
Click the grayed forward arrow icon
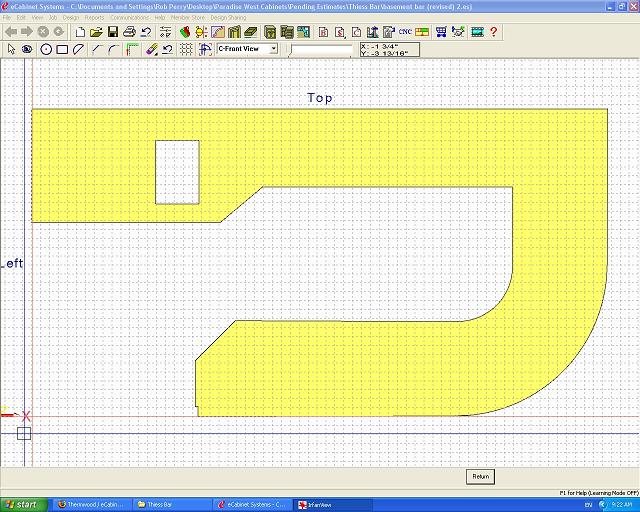click(x=27, y=32)
